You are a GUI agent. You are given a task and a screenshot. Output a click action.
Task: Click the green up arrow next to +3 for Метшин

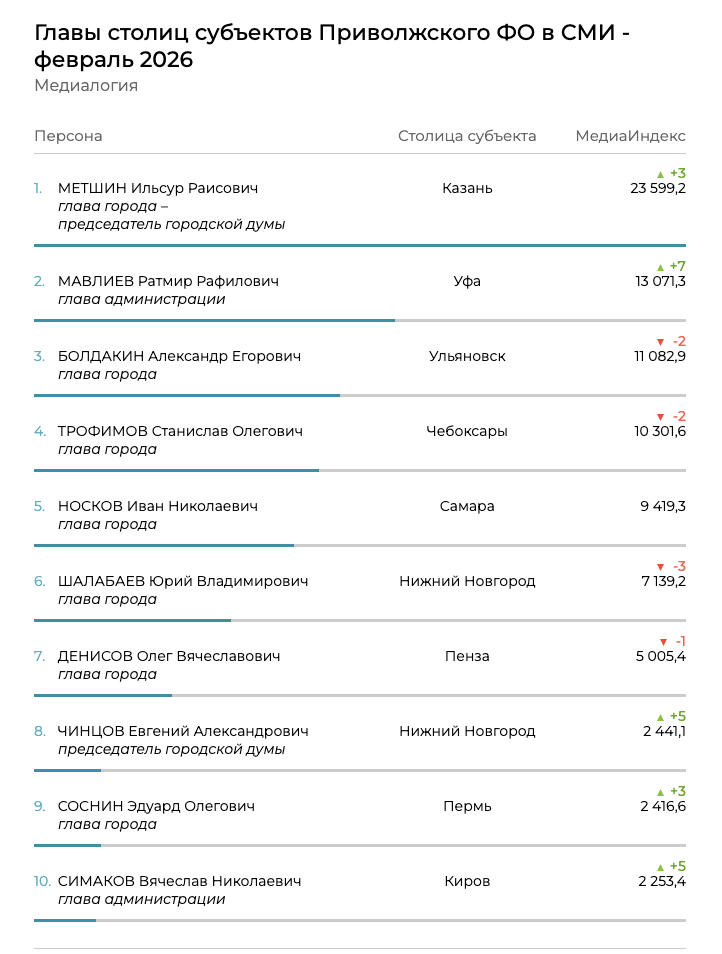point(660,173)
